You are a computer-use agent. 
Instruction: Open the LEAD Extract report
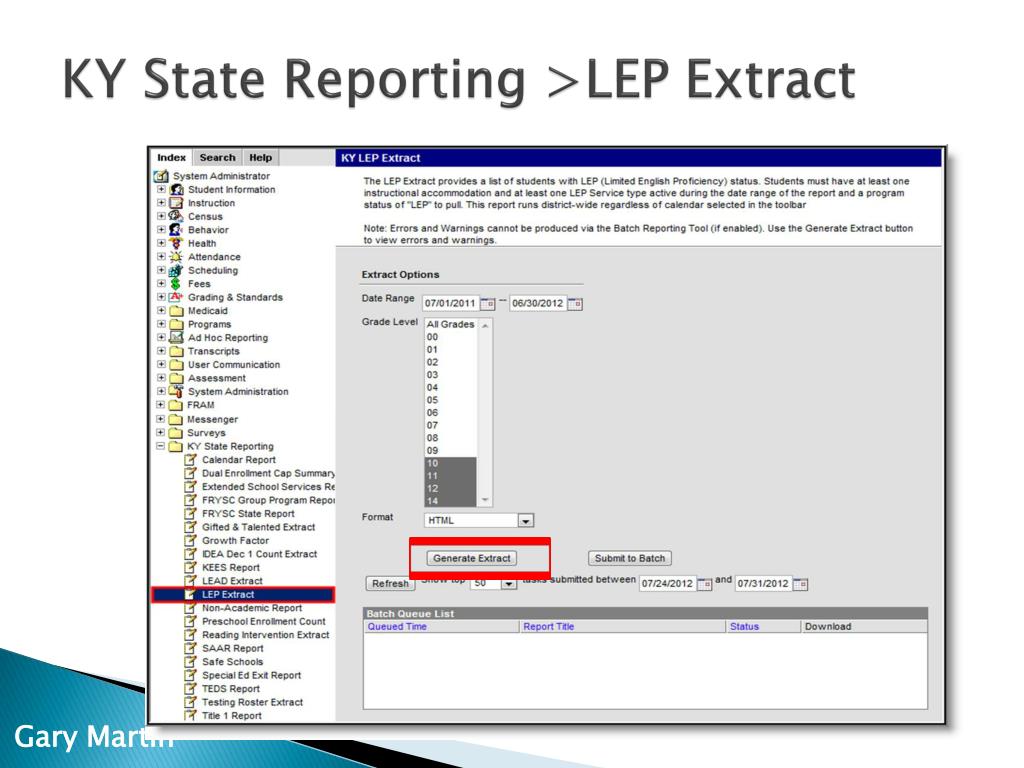232,581
